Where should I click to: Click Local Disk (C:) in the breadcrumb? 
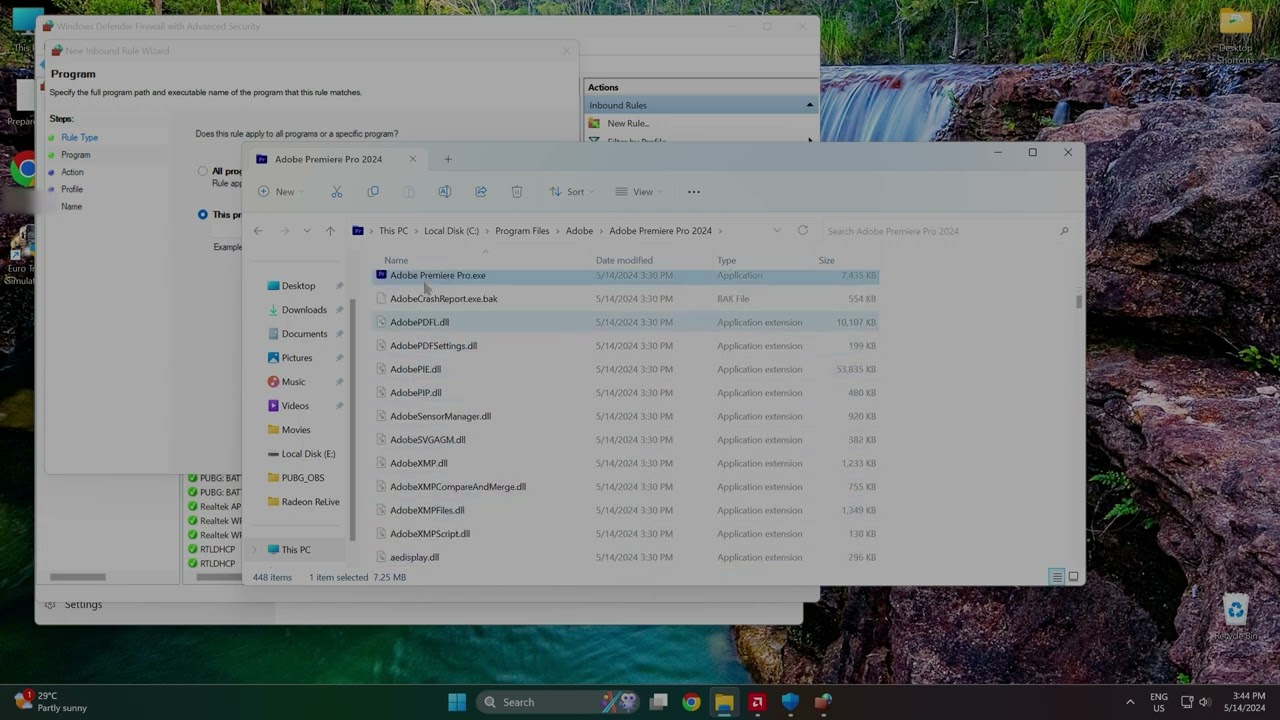(x=451, y=231)
